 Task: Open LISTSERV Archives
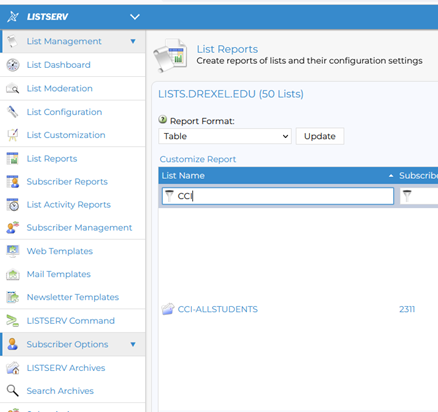[x=66, y=368]
